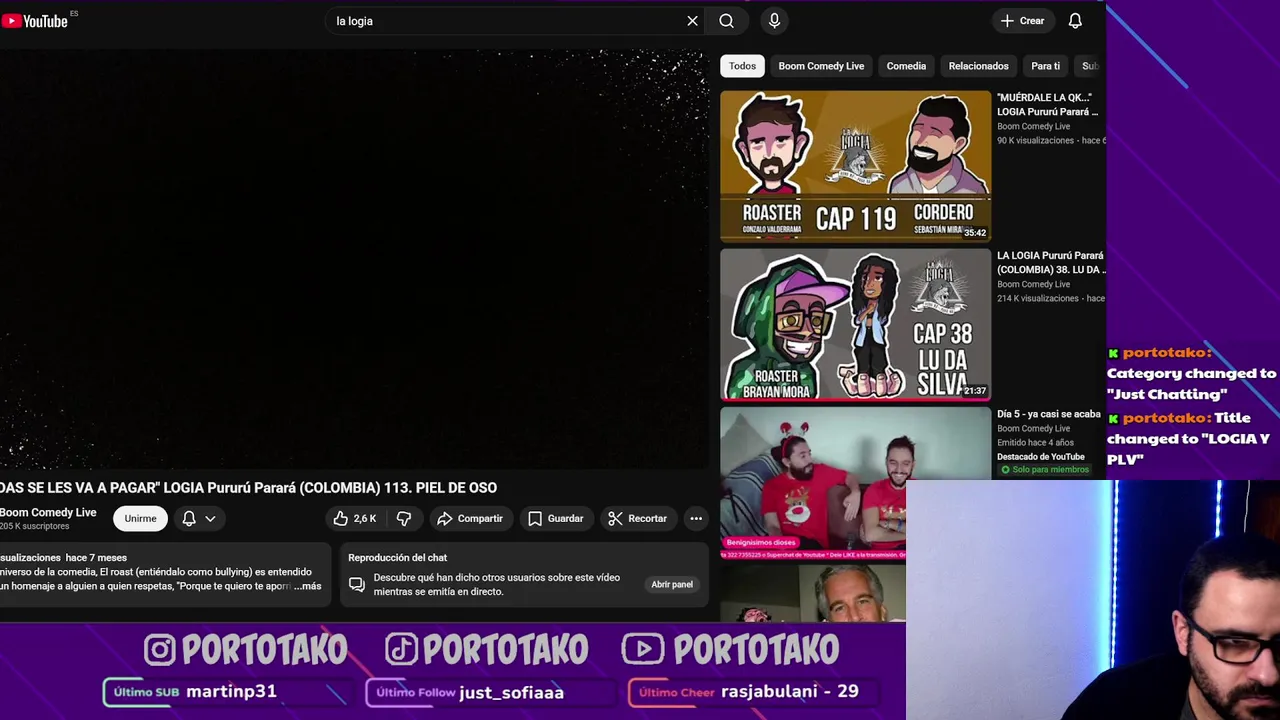
Task: Click chat message 'Title changed to LOGIA Y PLV'
Action: [x=1189, y=438]
